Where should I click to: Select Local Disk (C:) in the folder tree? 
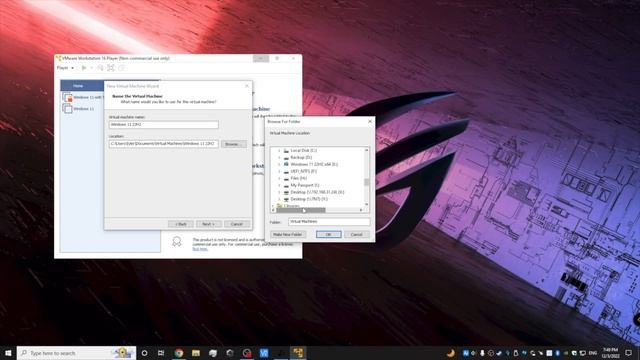303,151
